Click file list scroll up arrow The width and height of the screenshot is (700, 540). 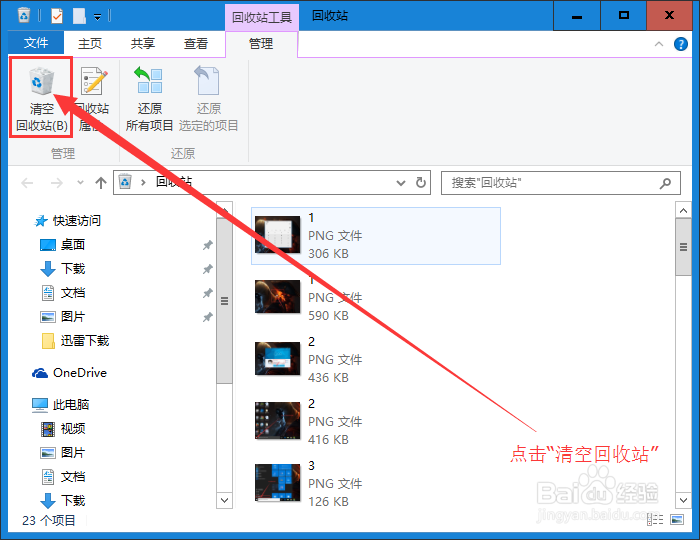(x=683, y=210)
